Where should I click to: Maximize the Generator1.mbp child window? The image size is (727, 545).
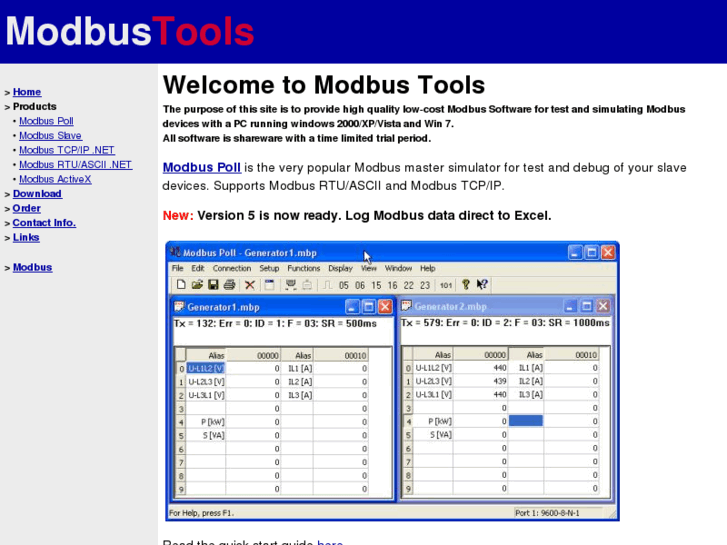(x=369, y=307)
